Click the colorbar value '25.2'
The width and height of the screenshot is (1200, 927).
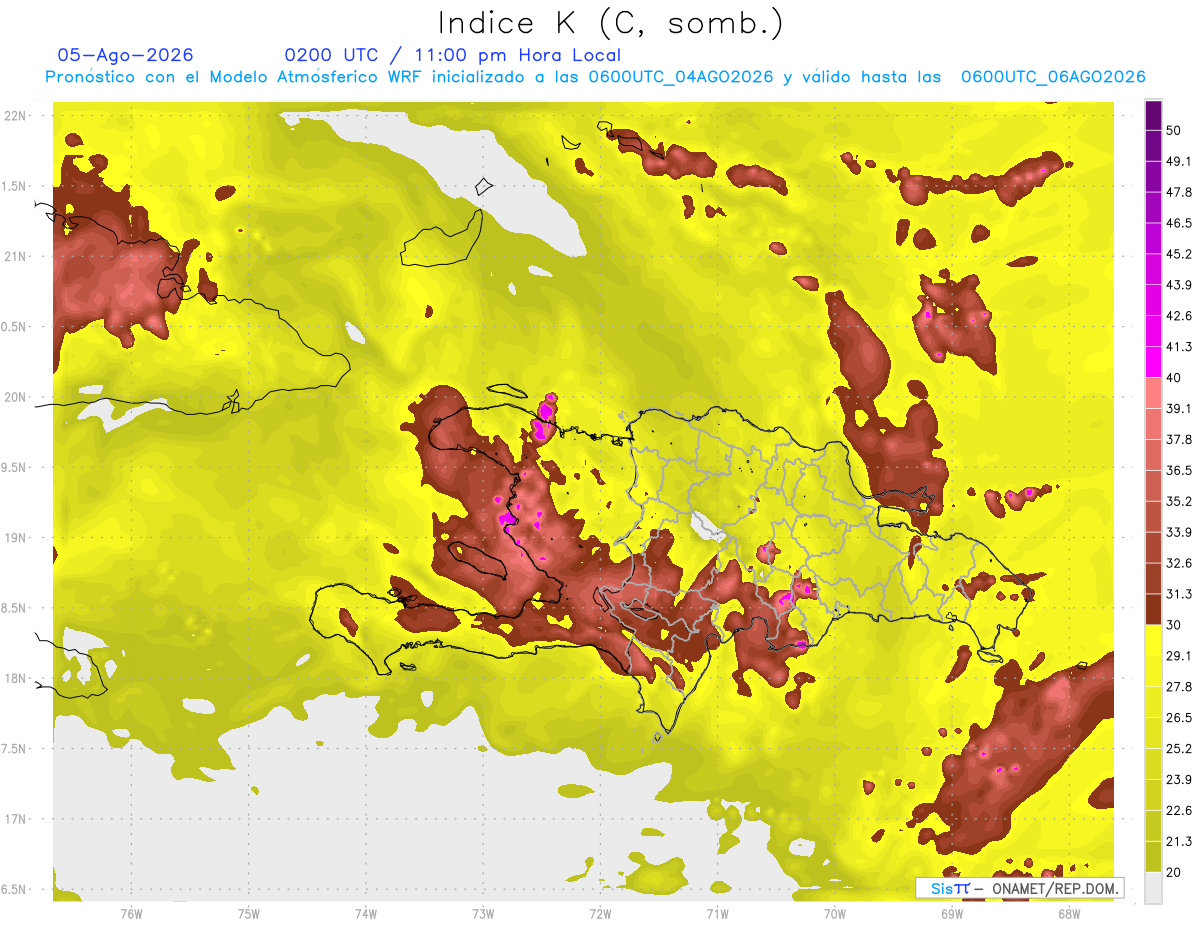point(1180,748)
